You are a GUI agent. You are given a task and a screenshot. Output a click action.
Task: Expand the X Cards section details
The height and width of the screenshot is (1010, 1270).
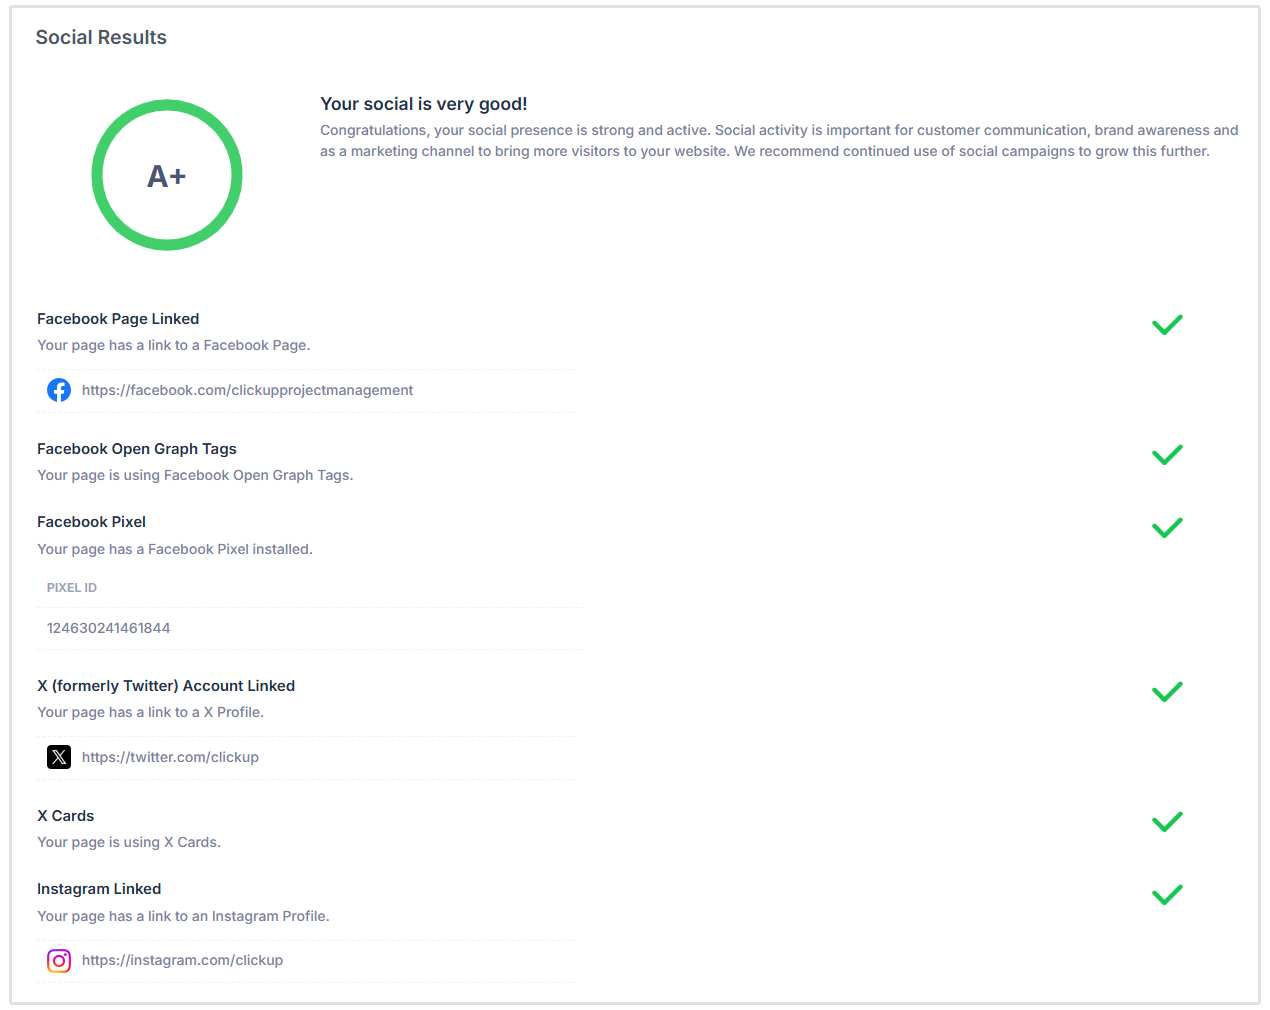pyautogui.click(x=65, y=815)
